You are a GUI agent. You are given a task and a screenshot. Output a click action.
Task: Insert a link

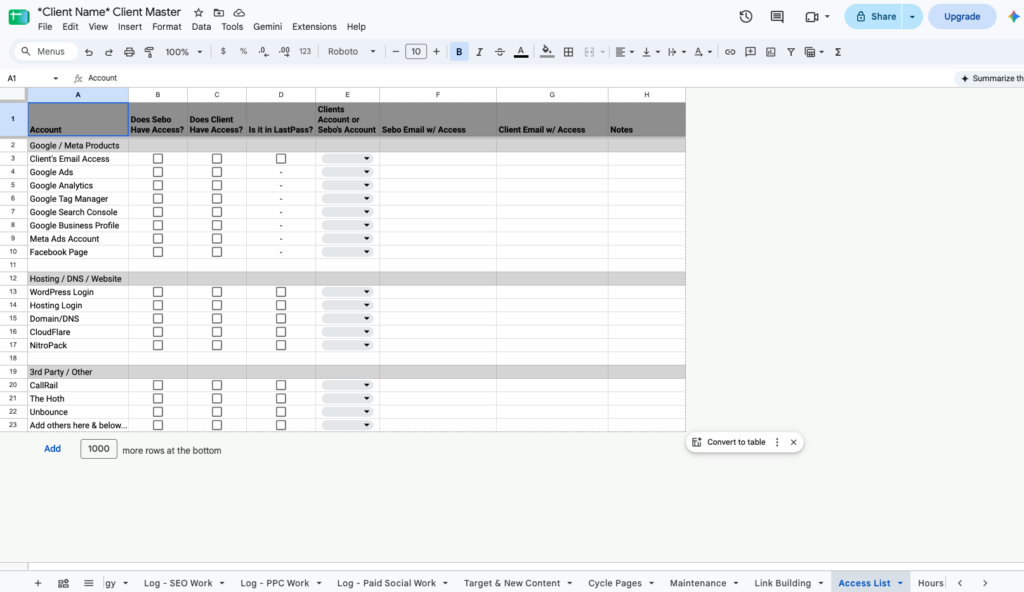[x=730, y=52]
